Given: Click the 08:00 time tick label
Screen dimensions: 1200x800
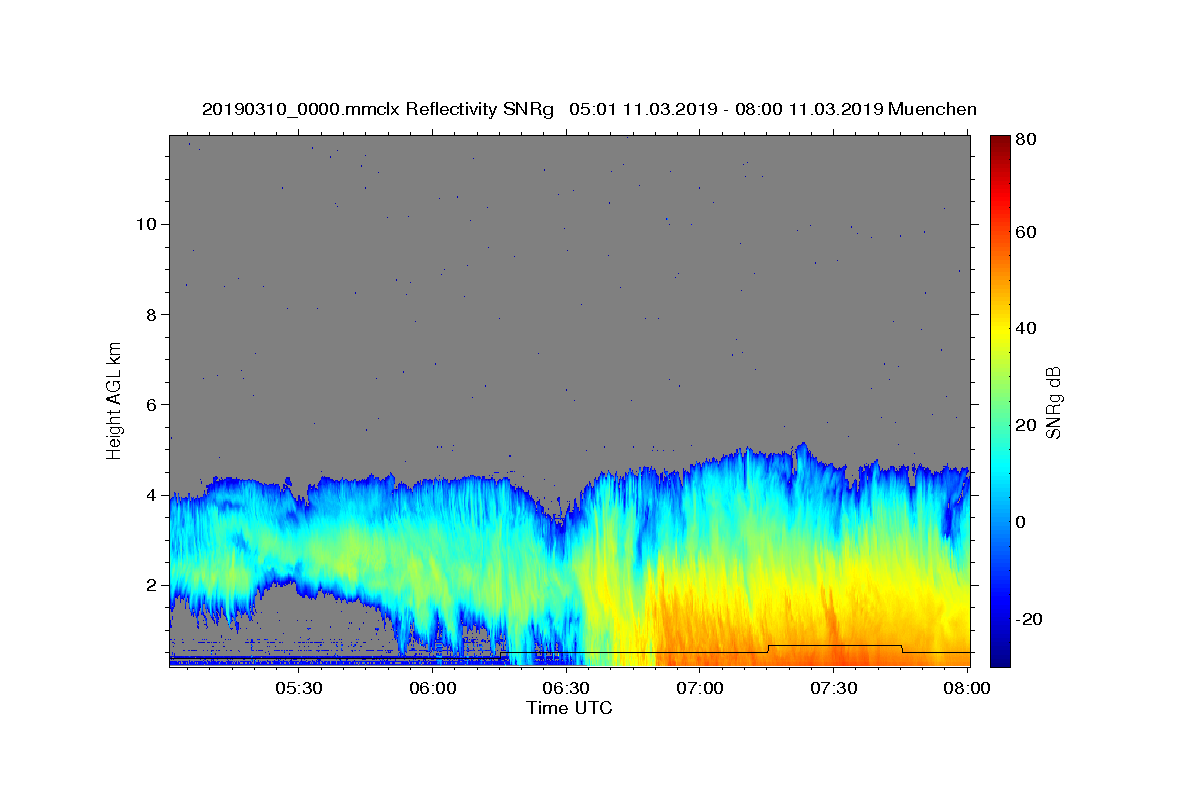Looking at the screenshot, I should click(x=967, y=688).
